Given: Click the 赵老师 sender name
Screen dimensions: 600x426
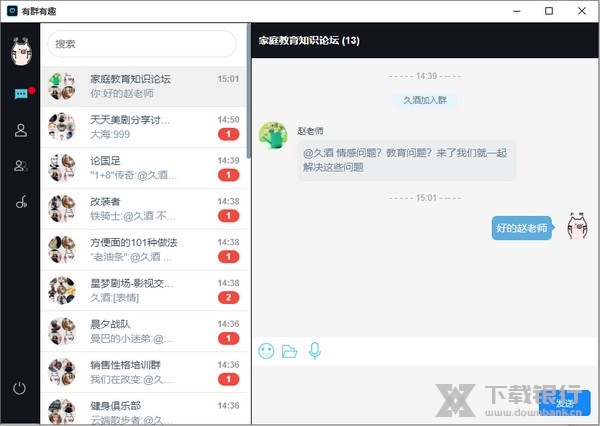Looking at the screenshot, I should (310, 131).
